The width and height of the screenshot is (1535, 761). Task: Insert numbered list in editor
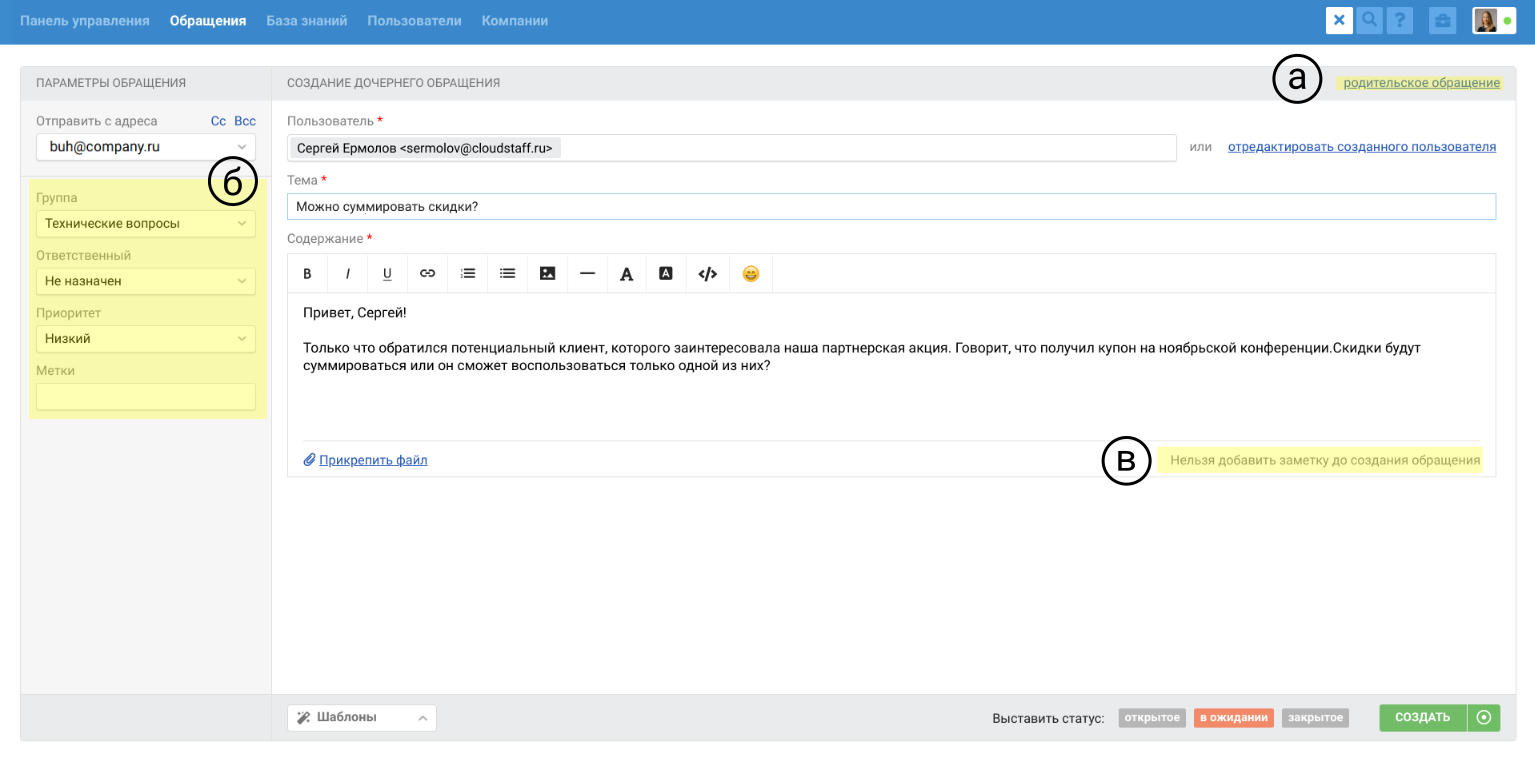click(x=467, y=274)
